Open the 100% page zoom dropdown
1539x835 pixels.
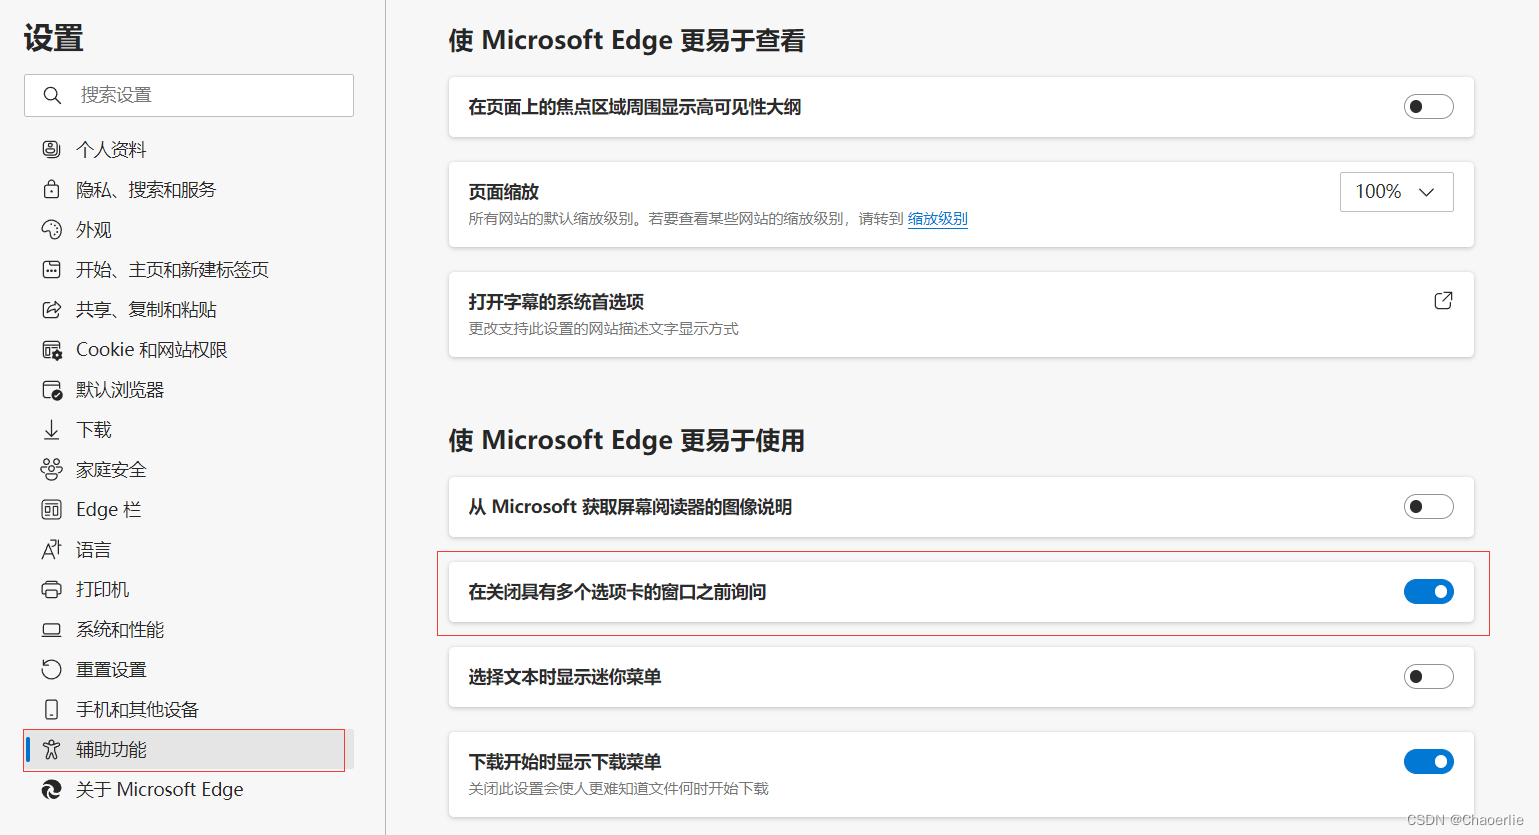[x=1396, y=192]
